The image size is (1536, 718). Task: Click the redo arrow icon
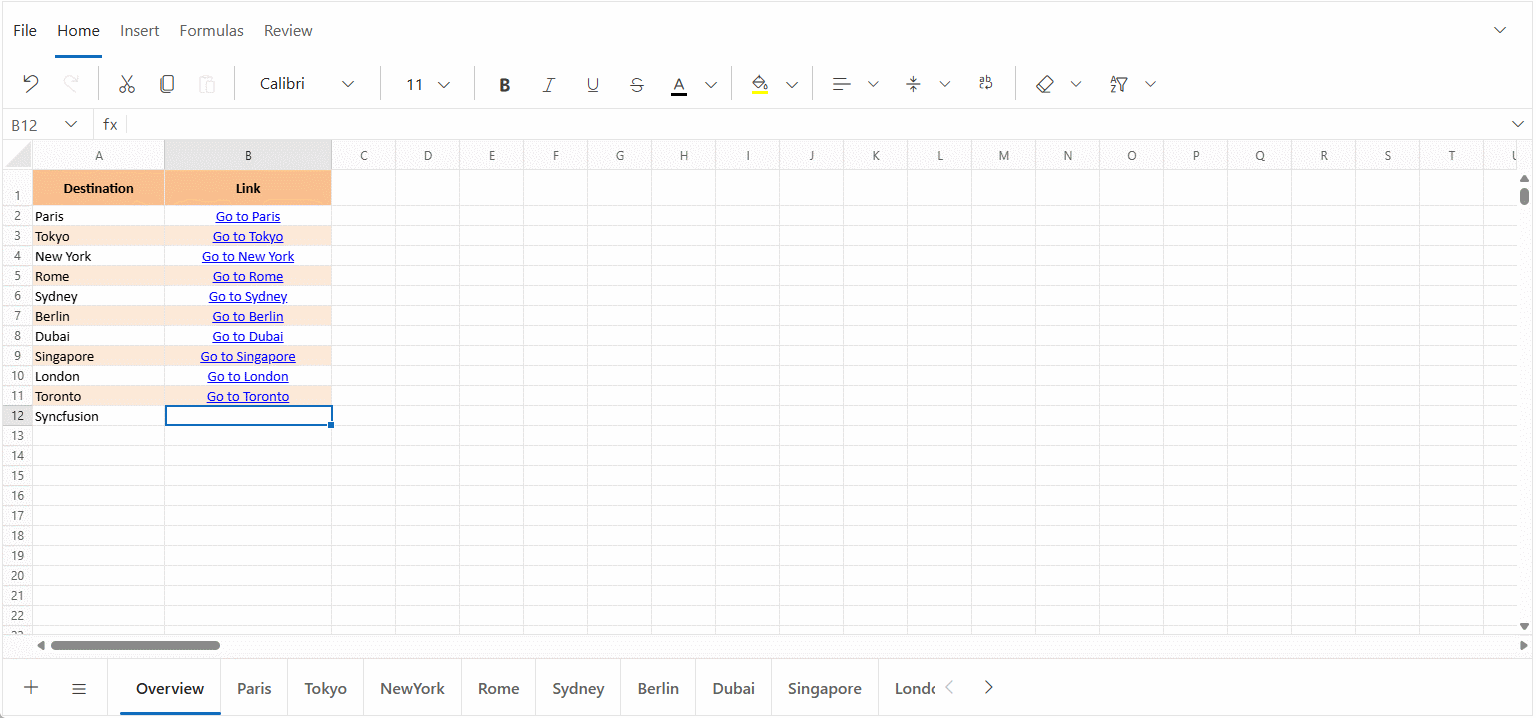[71, 84]
